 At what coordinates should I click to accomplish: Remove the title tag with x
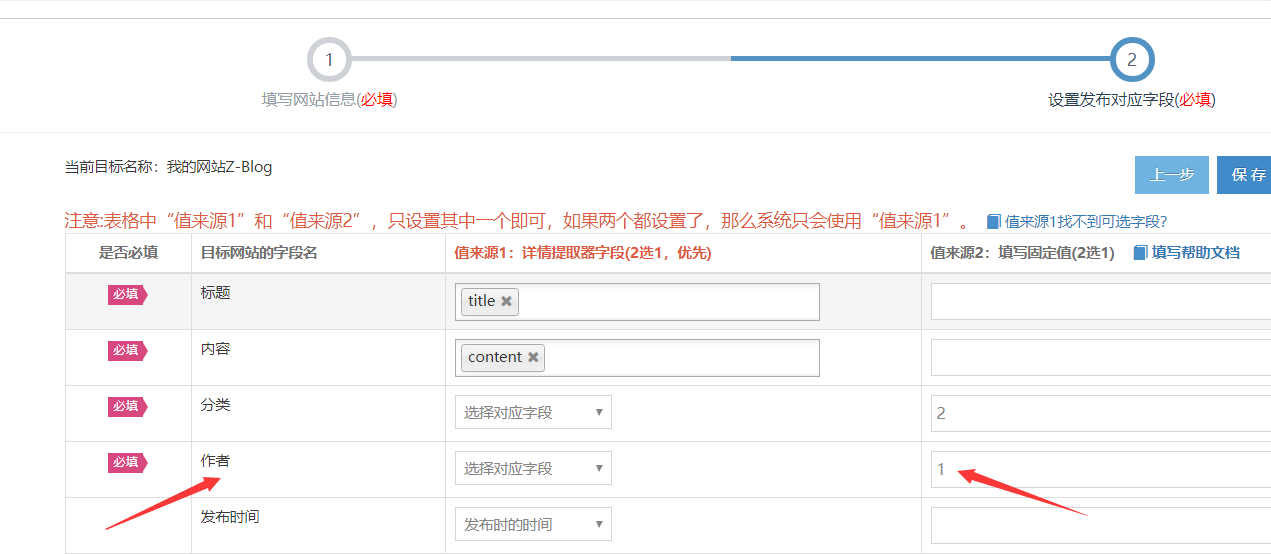[x=507, y=301]
